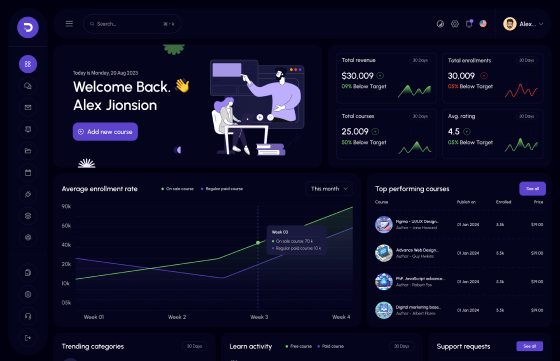Change language via the flag icon
560x361 pixels.
[483, 24]
